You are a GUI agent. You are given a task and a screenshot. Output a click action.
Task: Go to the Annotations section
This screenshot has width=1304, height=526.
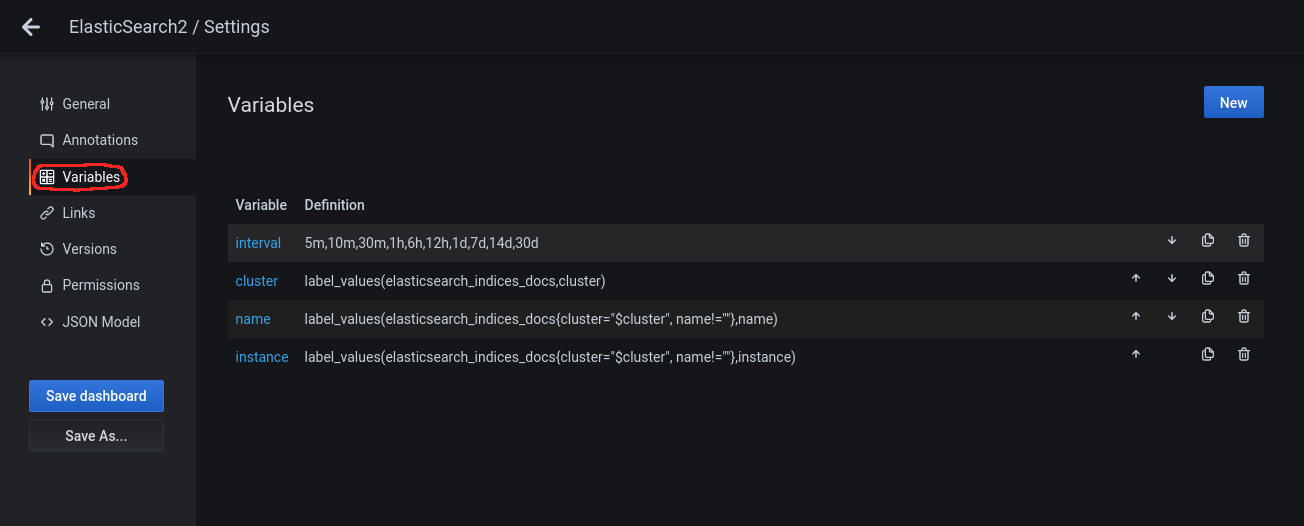(x=100, y=140)
